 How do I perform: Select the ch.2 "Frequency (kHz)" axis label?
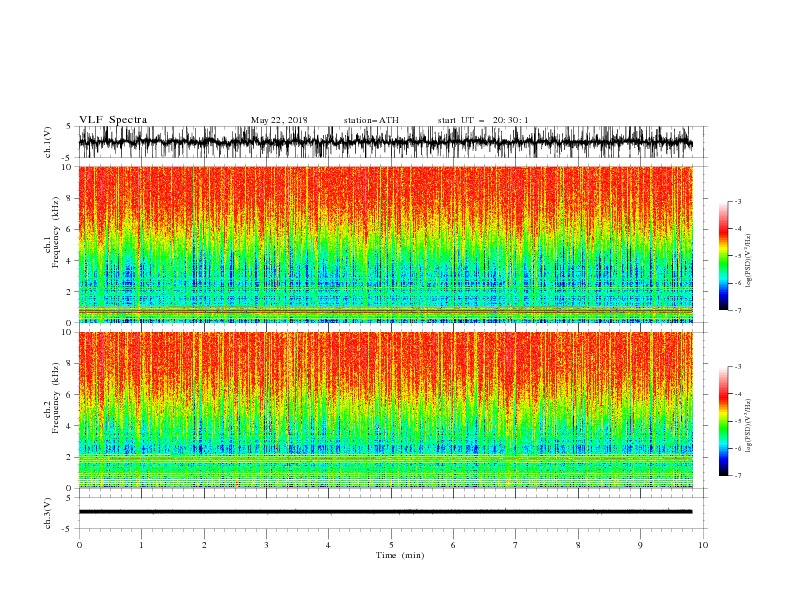[55, 398]
